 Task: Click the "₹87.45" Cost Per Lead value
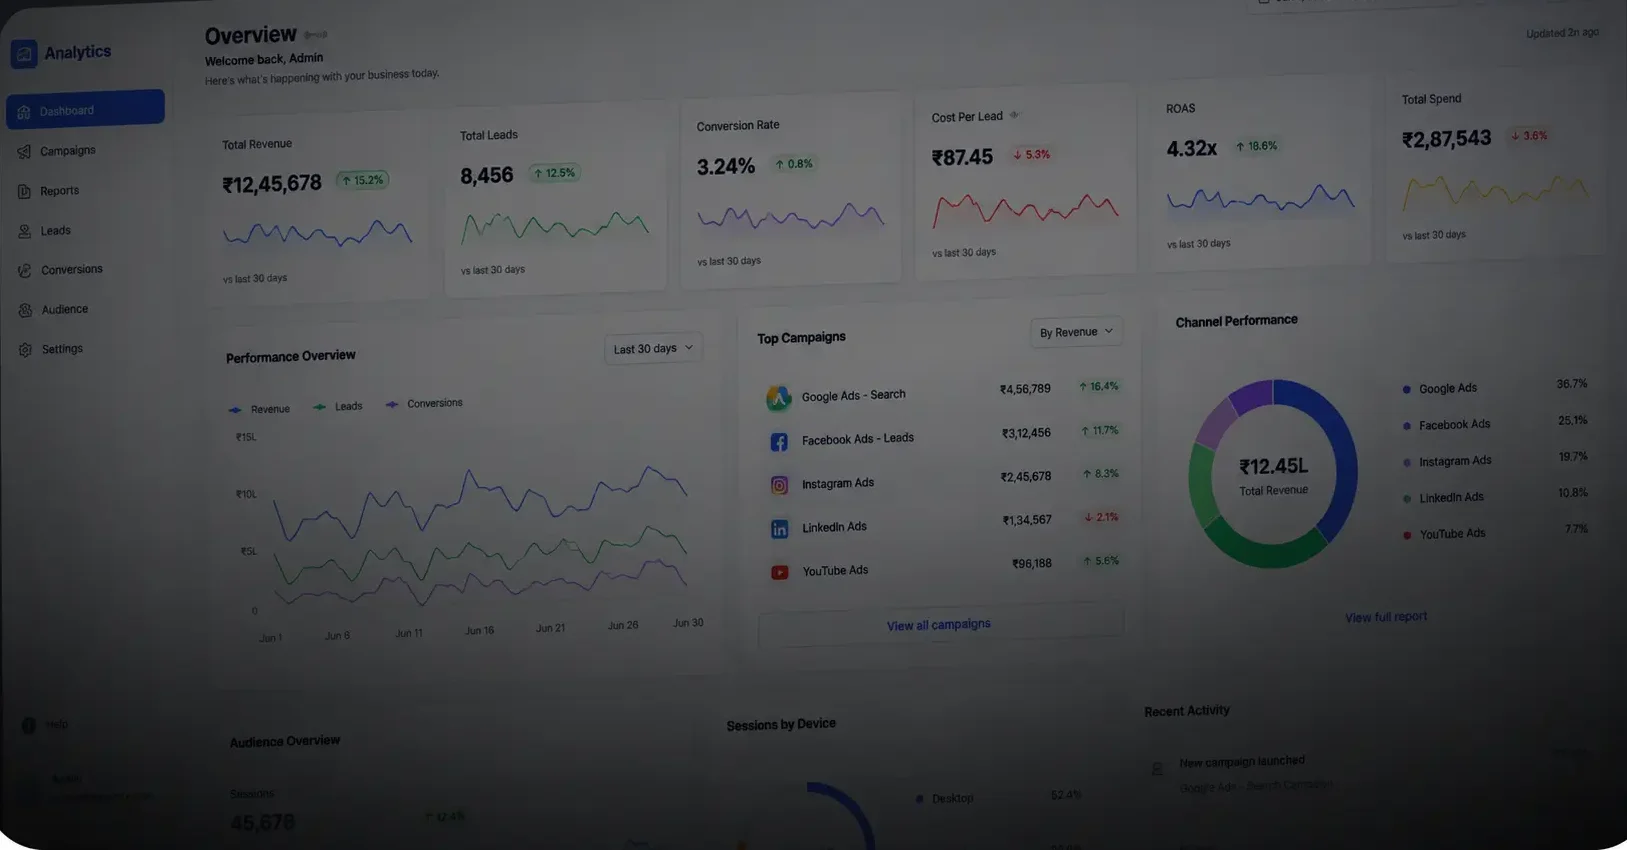962,158
